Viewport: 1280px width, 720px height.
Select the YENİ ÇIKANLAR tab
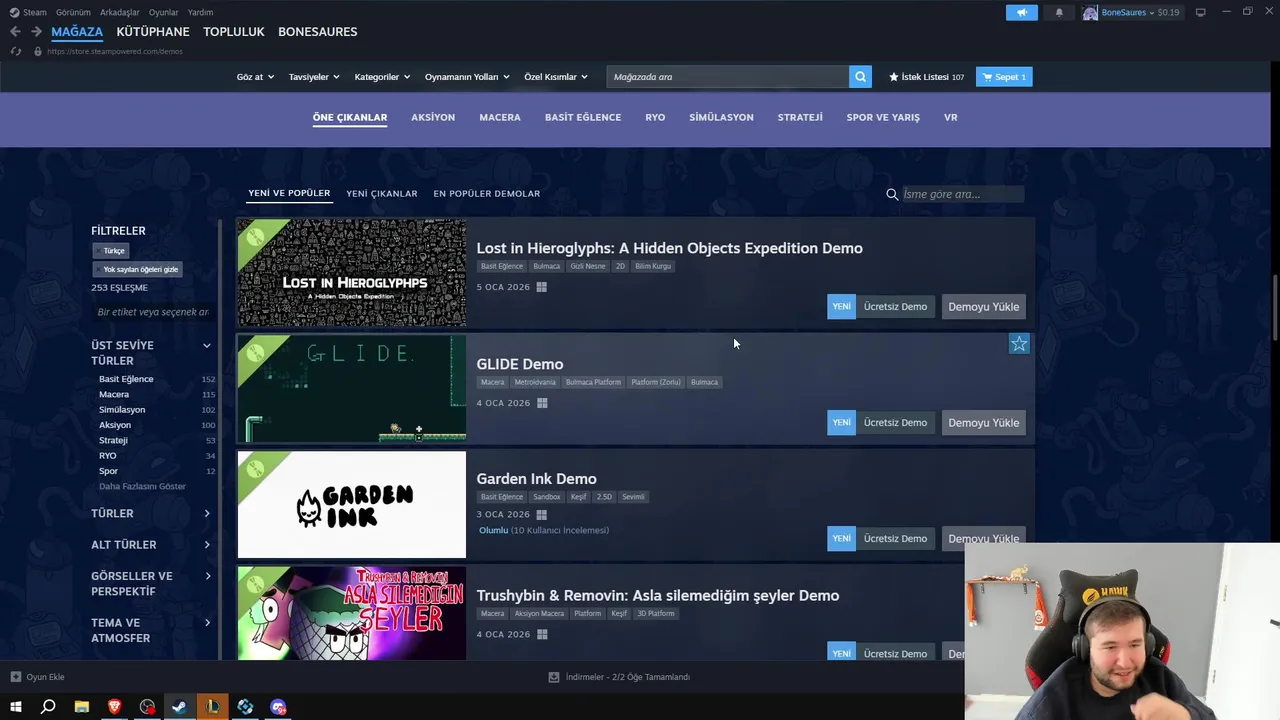coord(382,194)
